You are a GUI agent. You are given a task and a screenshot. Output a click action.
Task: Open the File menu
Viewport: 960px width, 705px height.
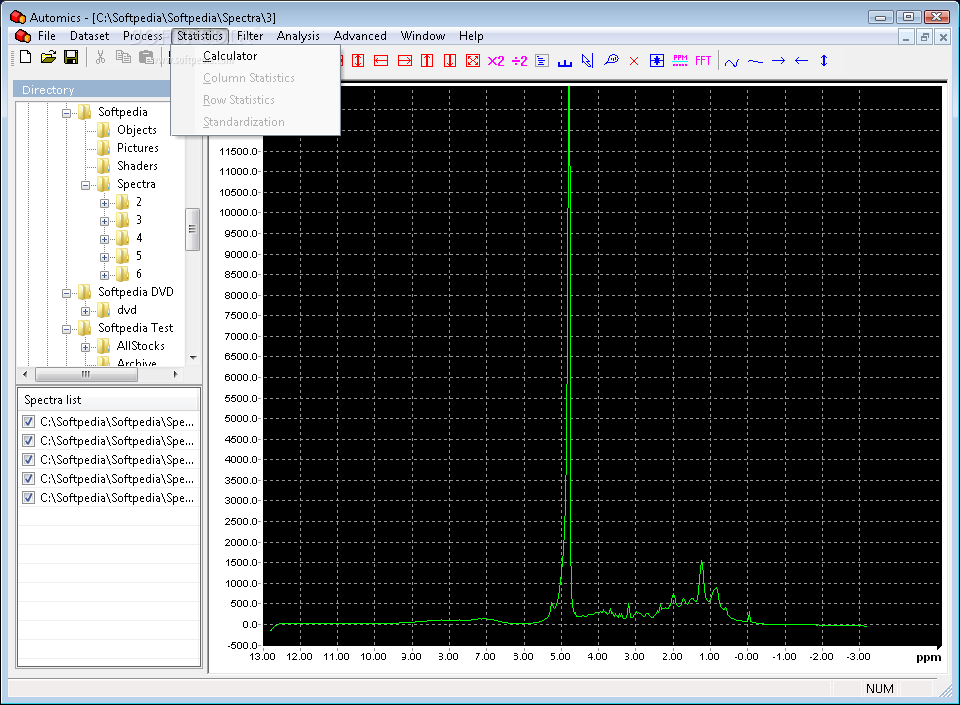tap(47, 36)
